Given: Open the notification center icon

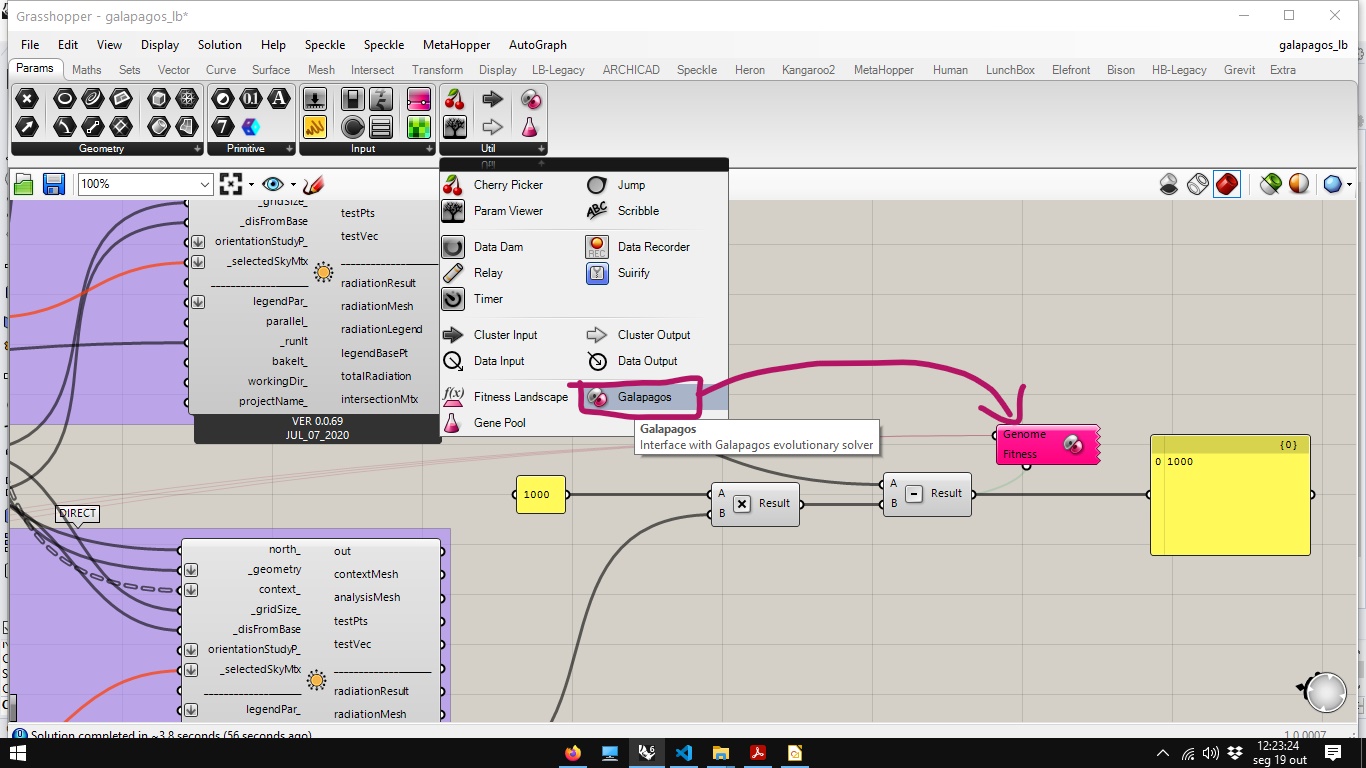Looking at the screenshot, I should [x=1333, y=753].
